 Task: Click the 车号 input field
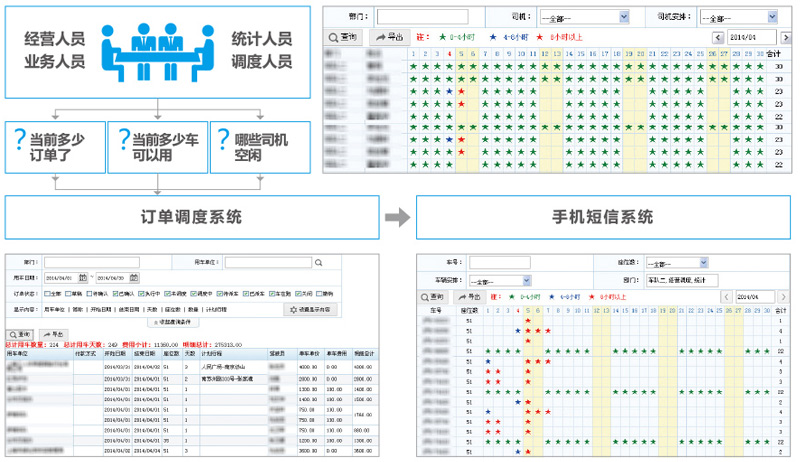pos(500,262)
